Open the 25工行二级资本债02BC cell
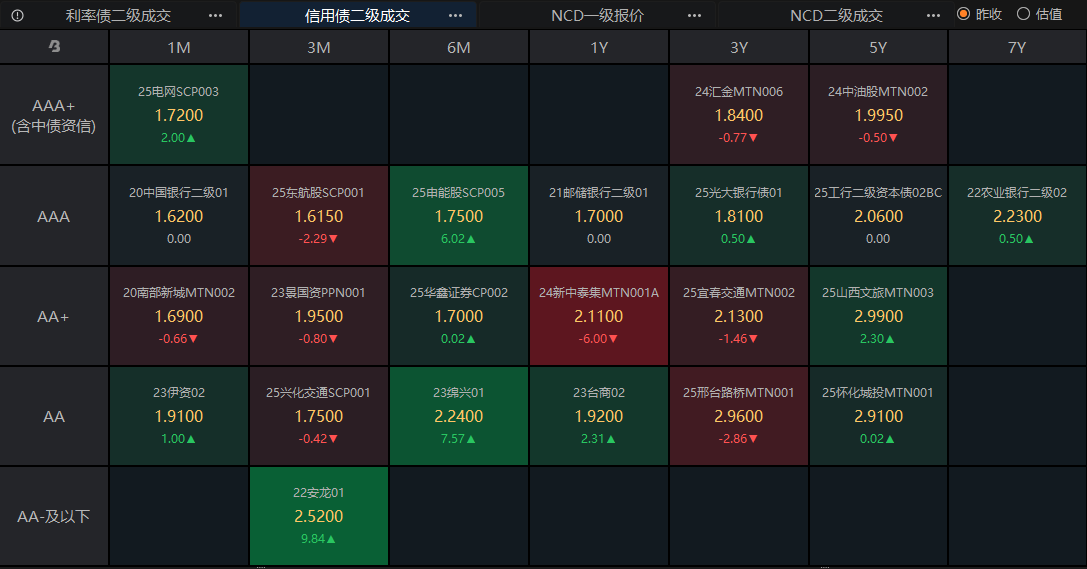This screenshot has height=569, width=1087. (878, 216)
